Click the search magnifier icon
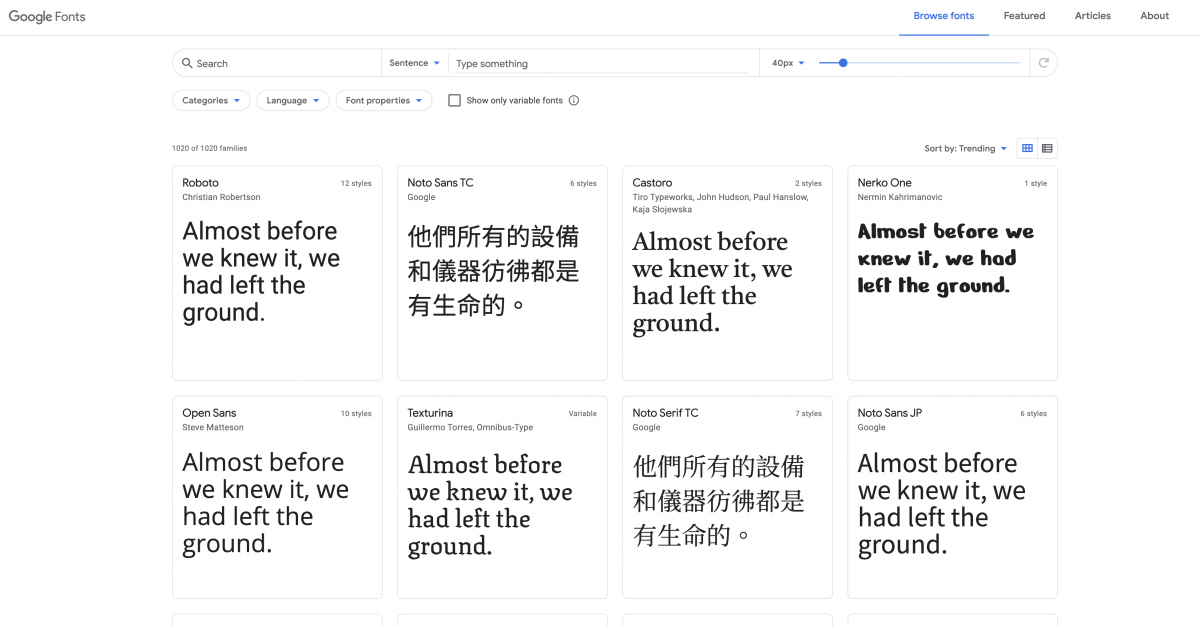 tap(186, 63)
